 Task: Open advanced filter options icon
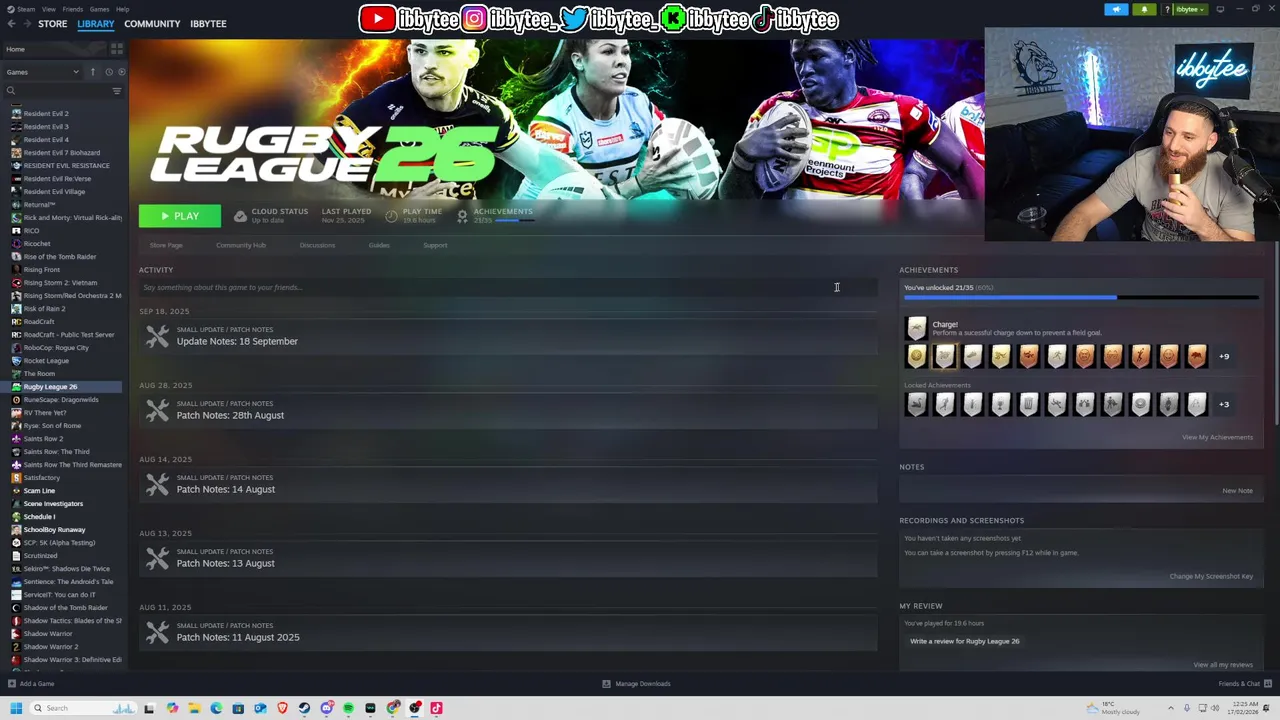(x=116, y=91)
